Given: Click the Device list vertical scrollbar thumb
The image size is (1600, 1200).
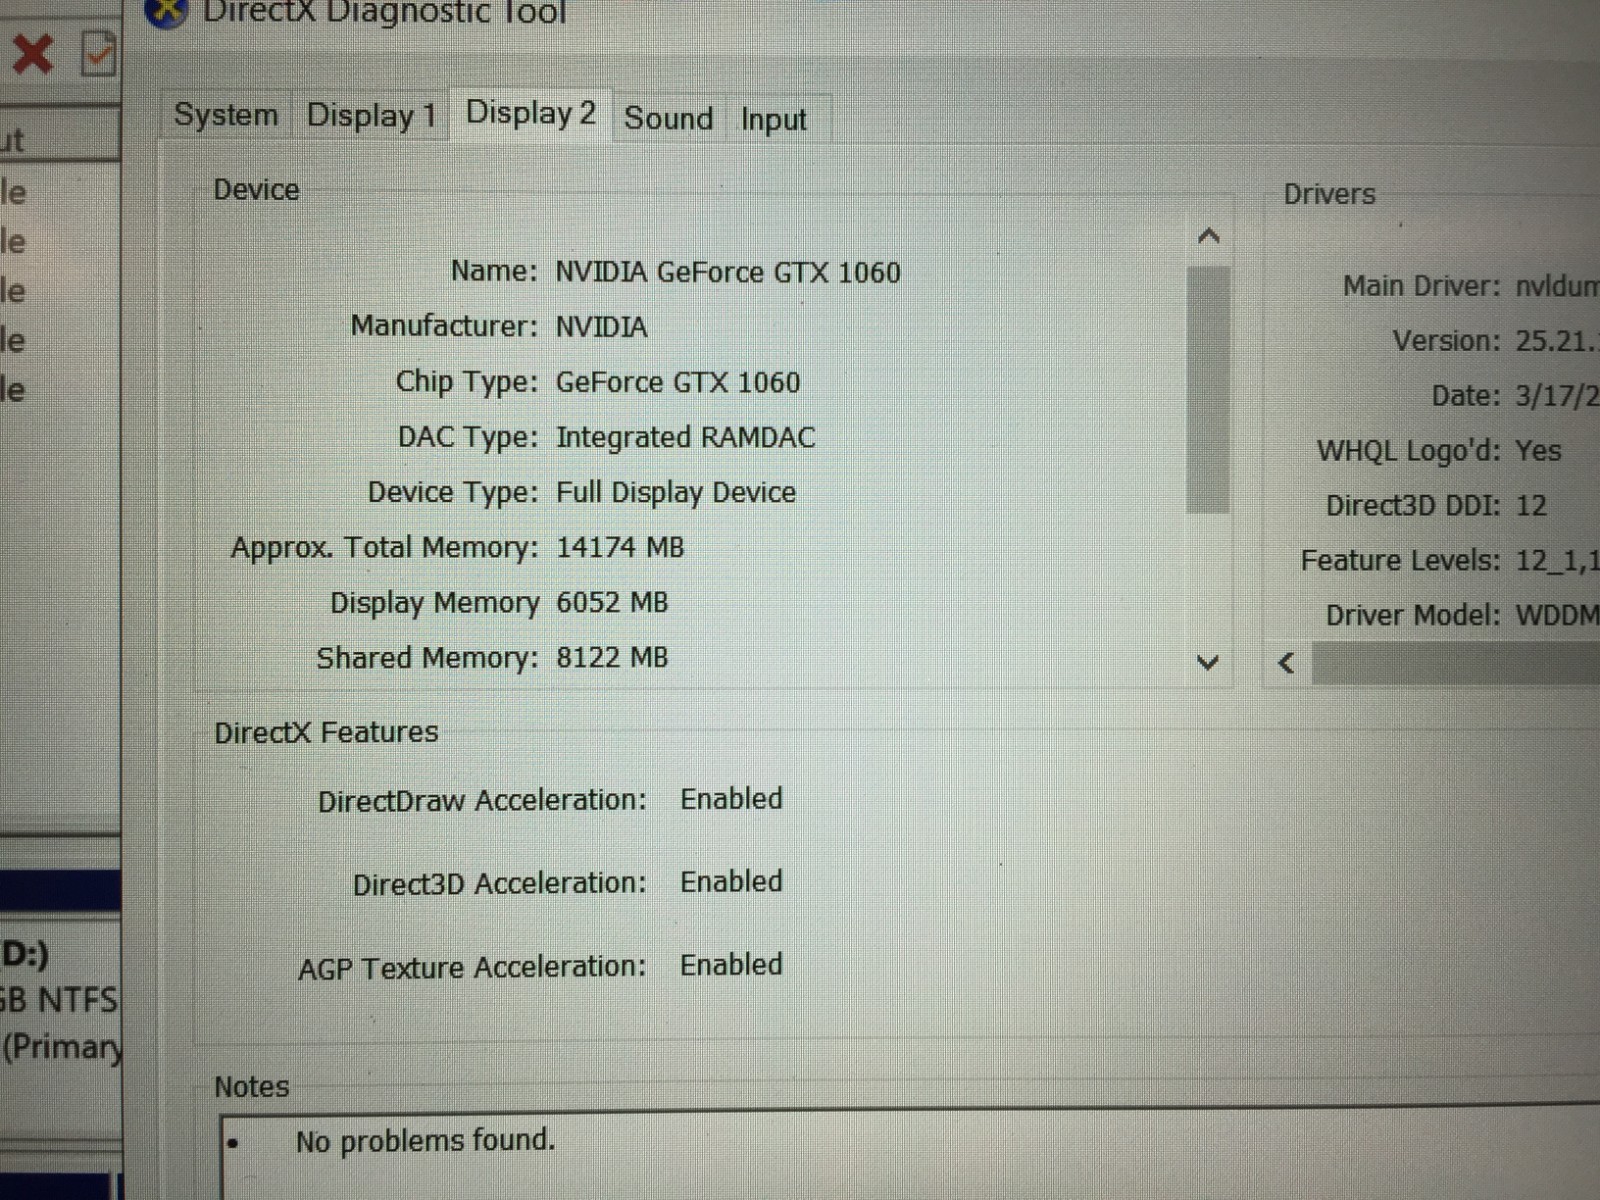Looking at the screenshot, I should pyautogui.click(x=1208, y=390).
